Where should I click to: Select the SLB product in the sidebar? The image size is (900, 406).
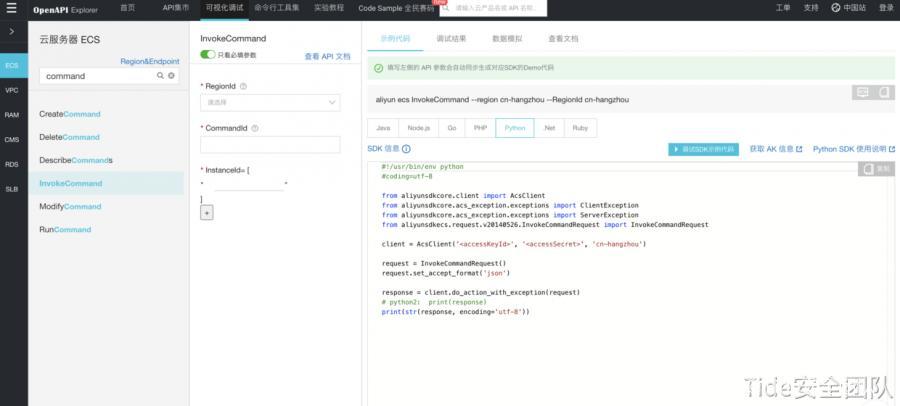click(11, 189)
